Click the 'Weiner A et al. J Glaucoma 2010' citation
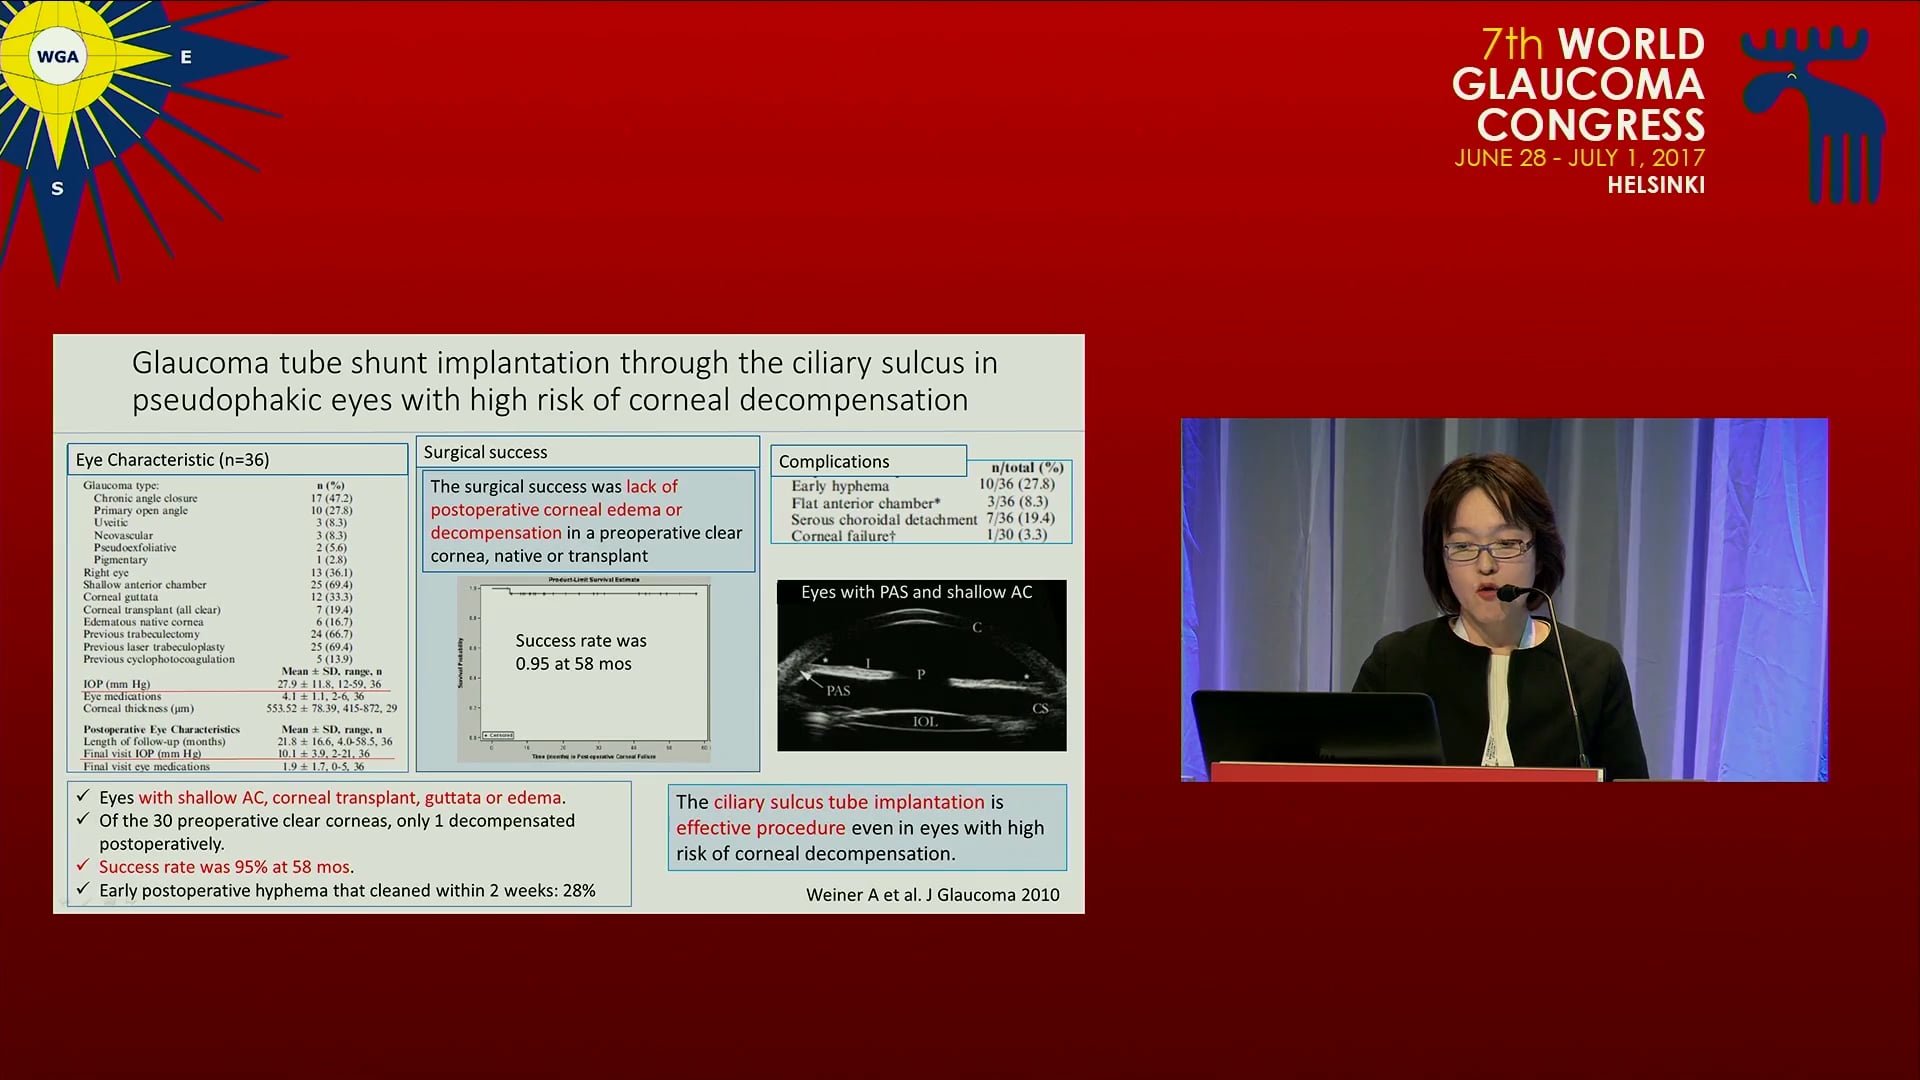 932,895
